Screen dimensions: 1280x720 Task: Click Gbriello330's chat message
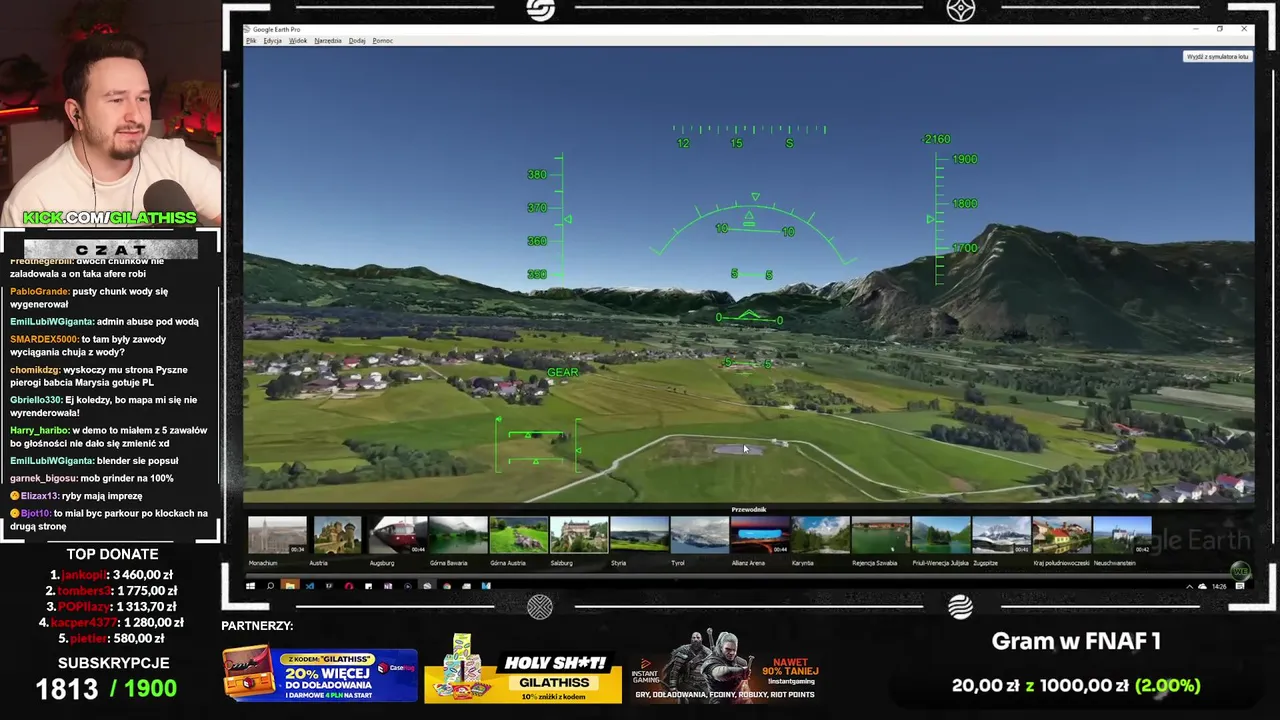[x=104, y=406]
